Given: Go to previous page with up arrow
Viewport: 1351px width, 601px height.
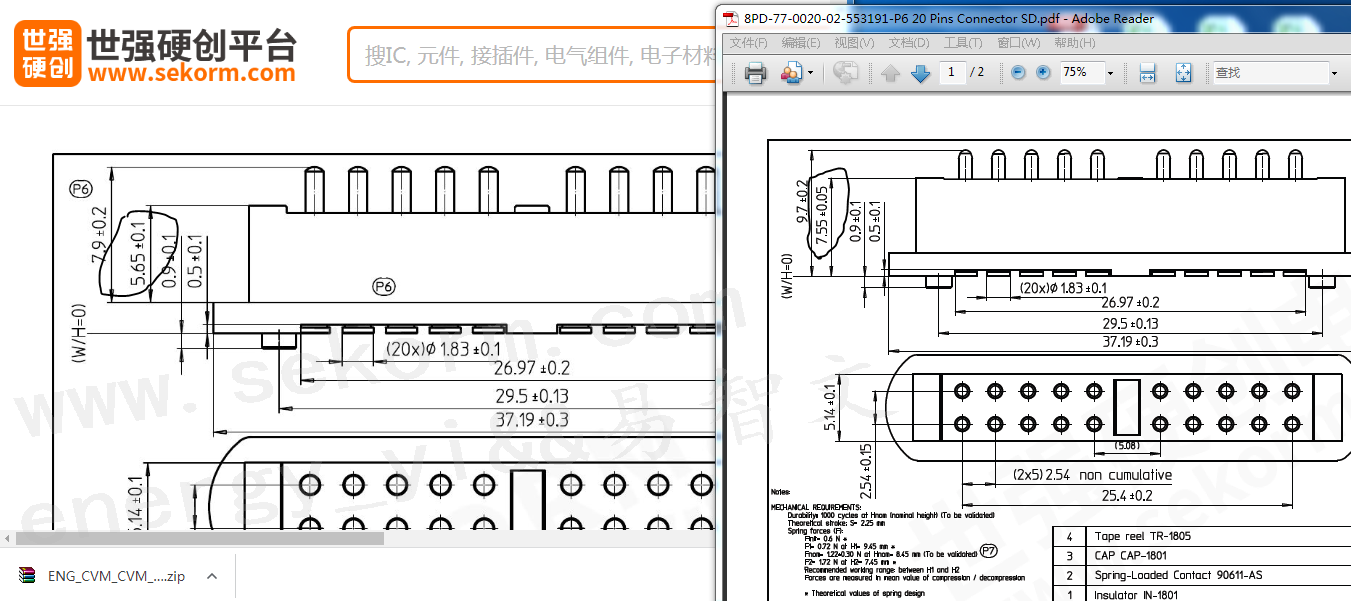Looking at the screenshot, I should click(x=891, y=73).
